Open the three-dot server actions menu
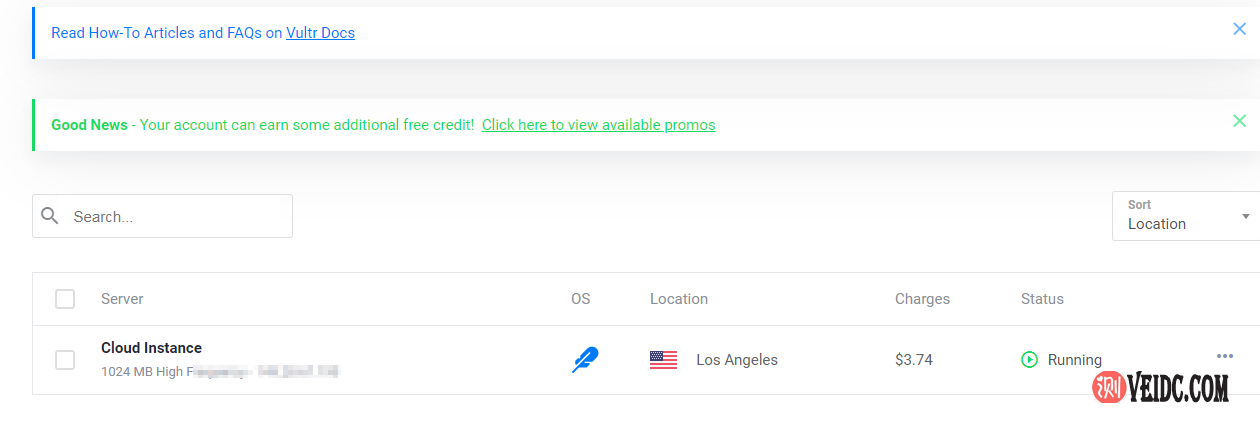 tap(1225, 356)
